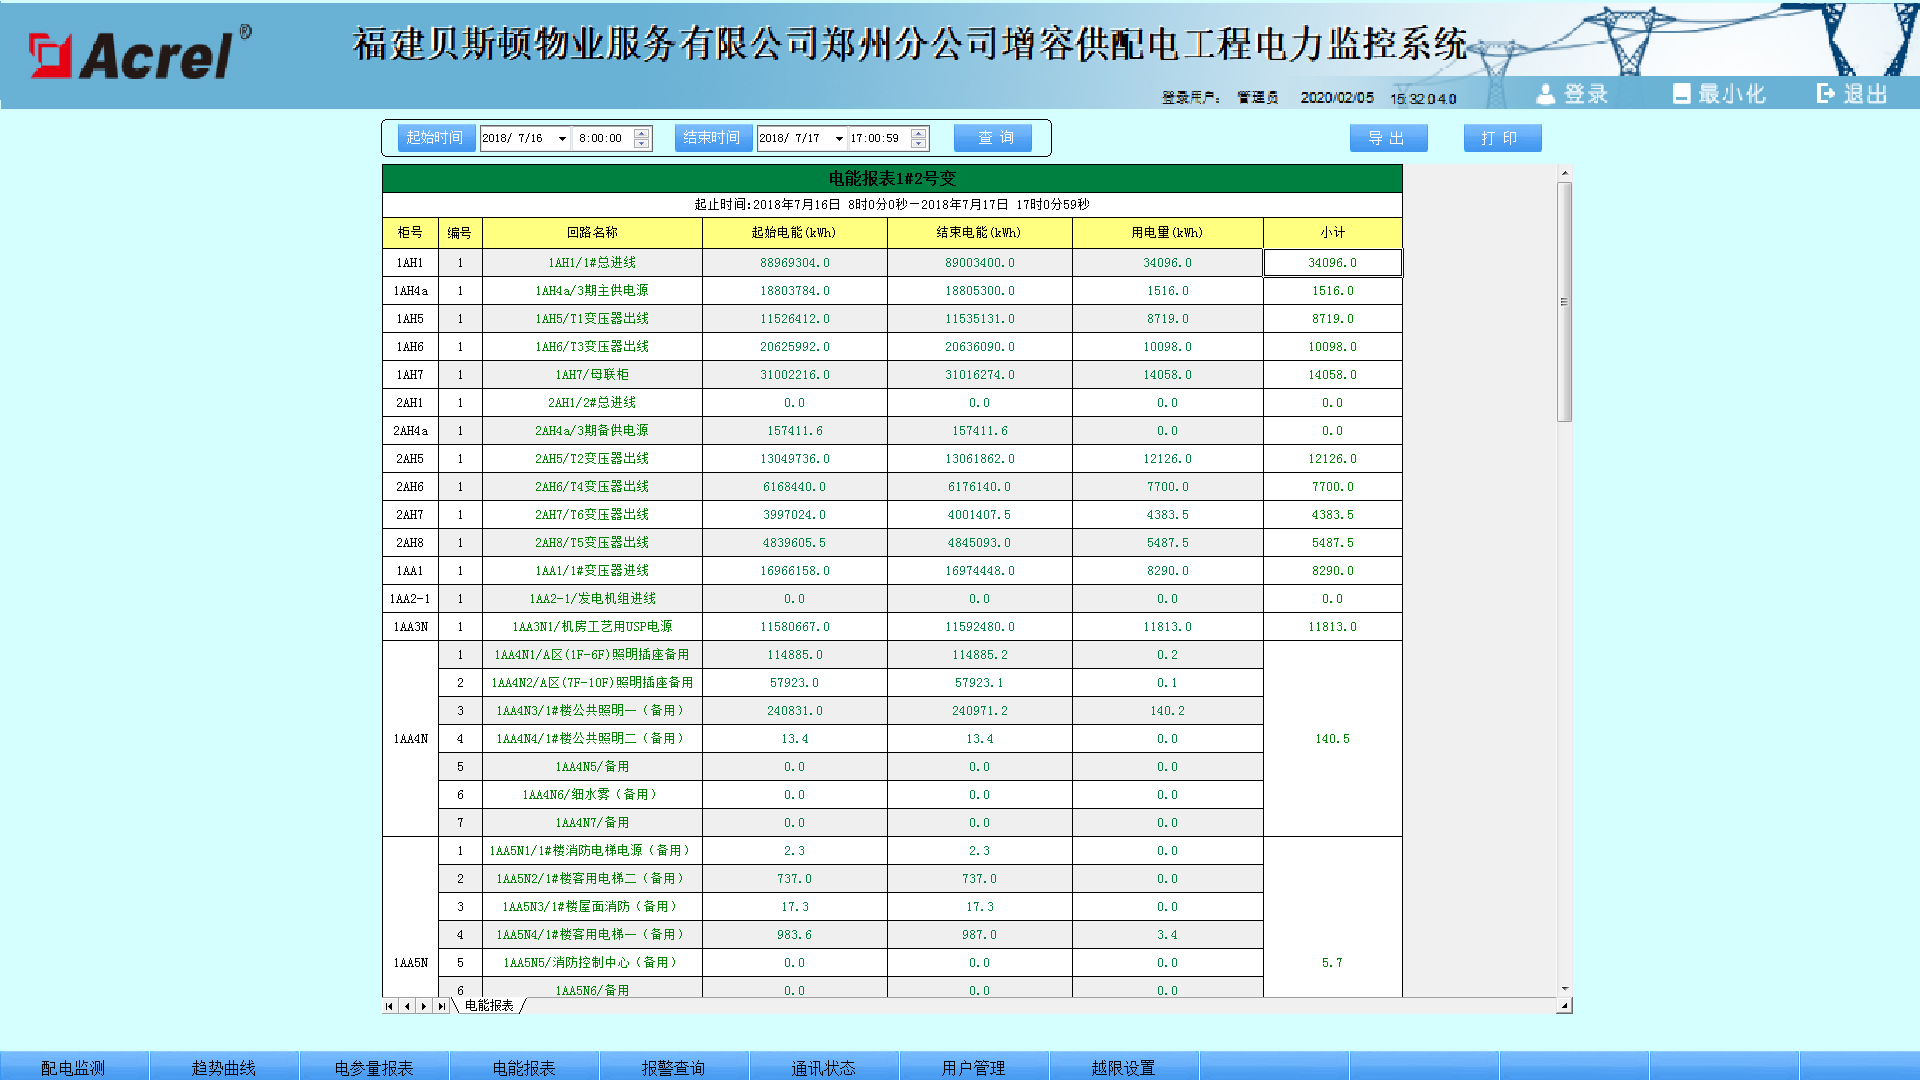The image size is (1920, 1080).
Task: Click the 退出 exit icon
Action: (1826, 94)
